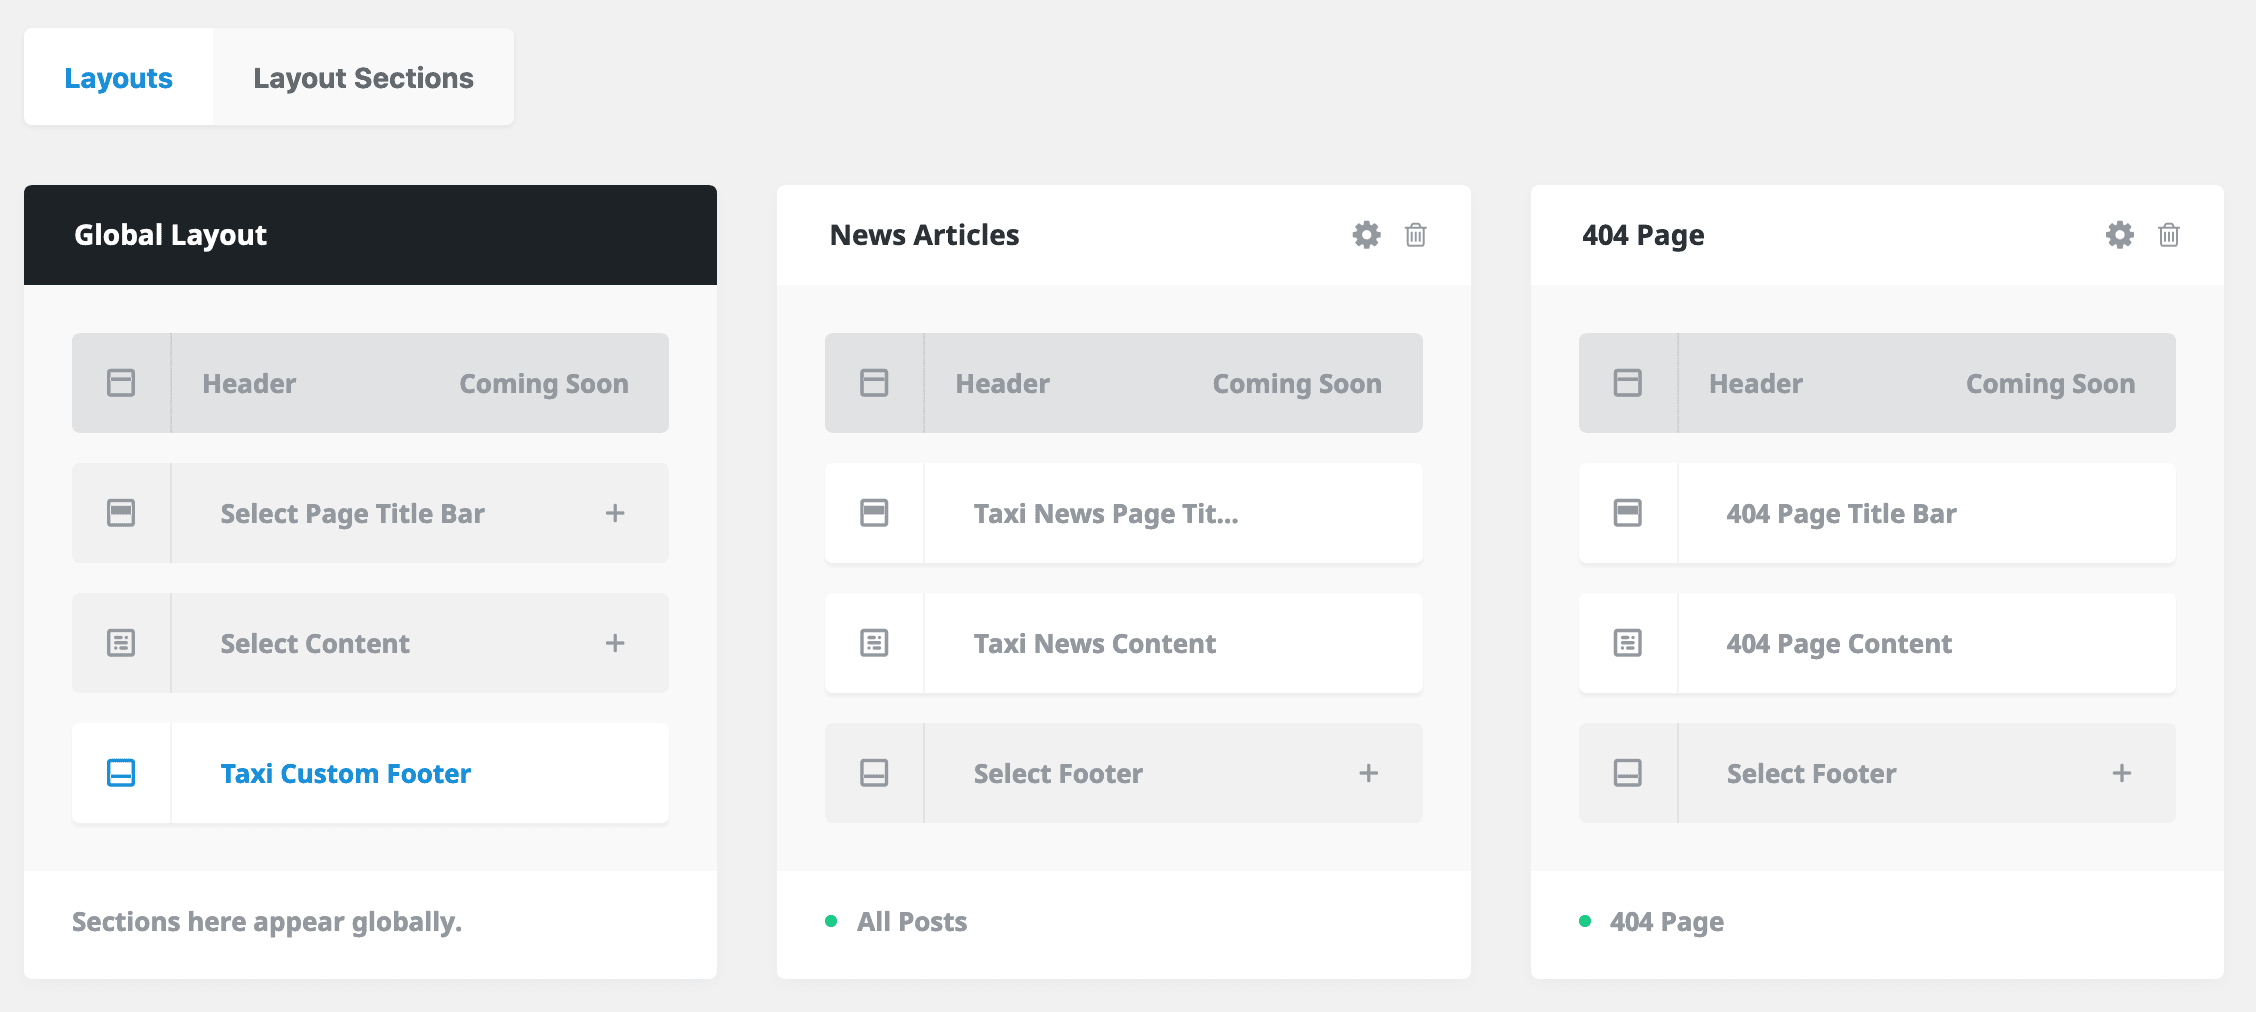The width and height of the screenshot is (2256, 1012).
Task: Click the All Posts condition label
Action: pyautogui.click(x=912, y=922)
